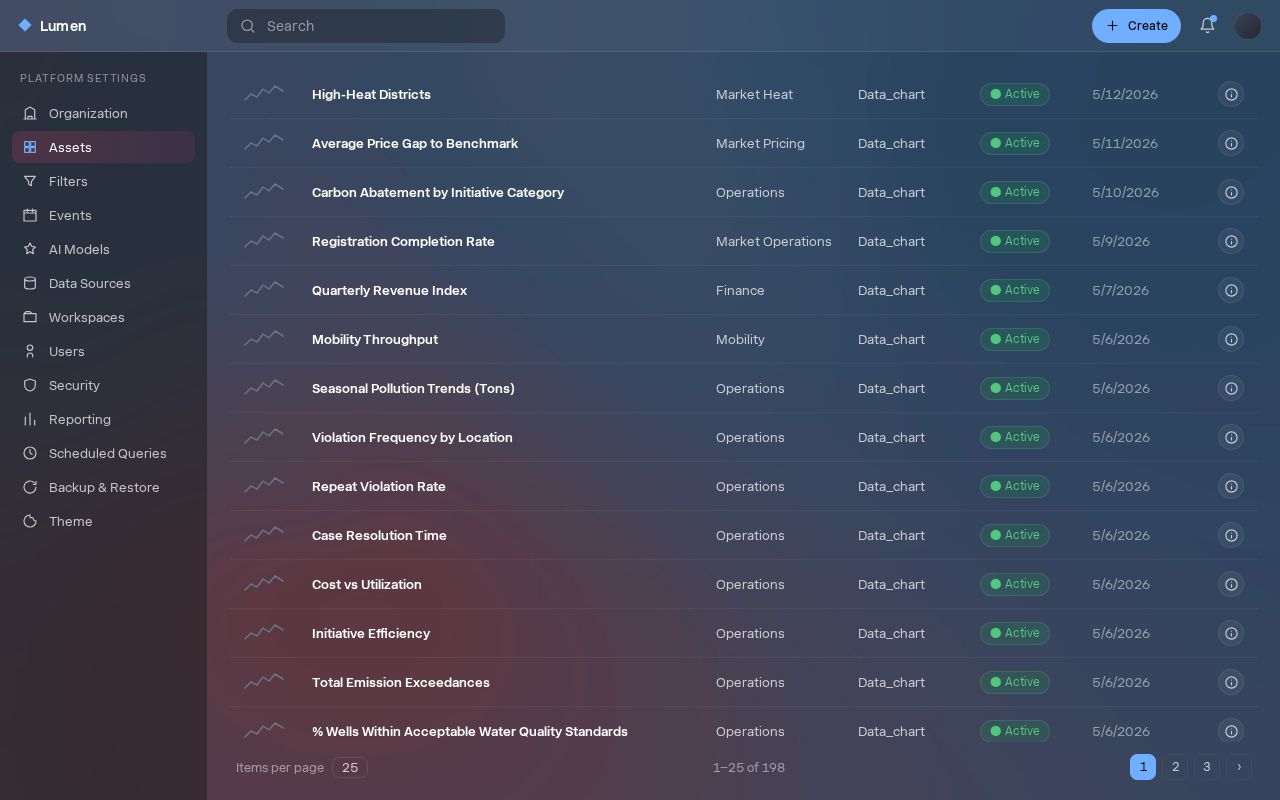Click Violation Frequency by Location name
1280x800 pixels.
click(x=412, y=437)
